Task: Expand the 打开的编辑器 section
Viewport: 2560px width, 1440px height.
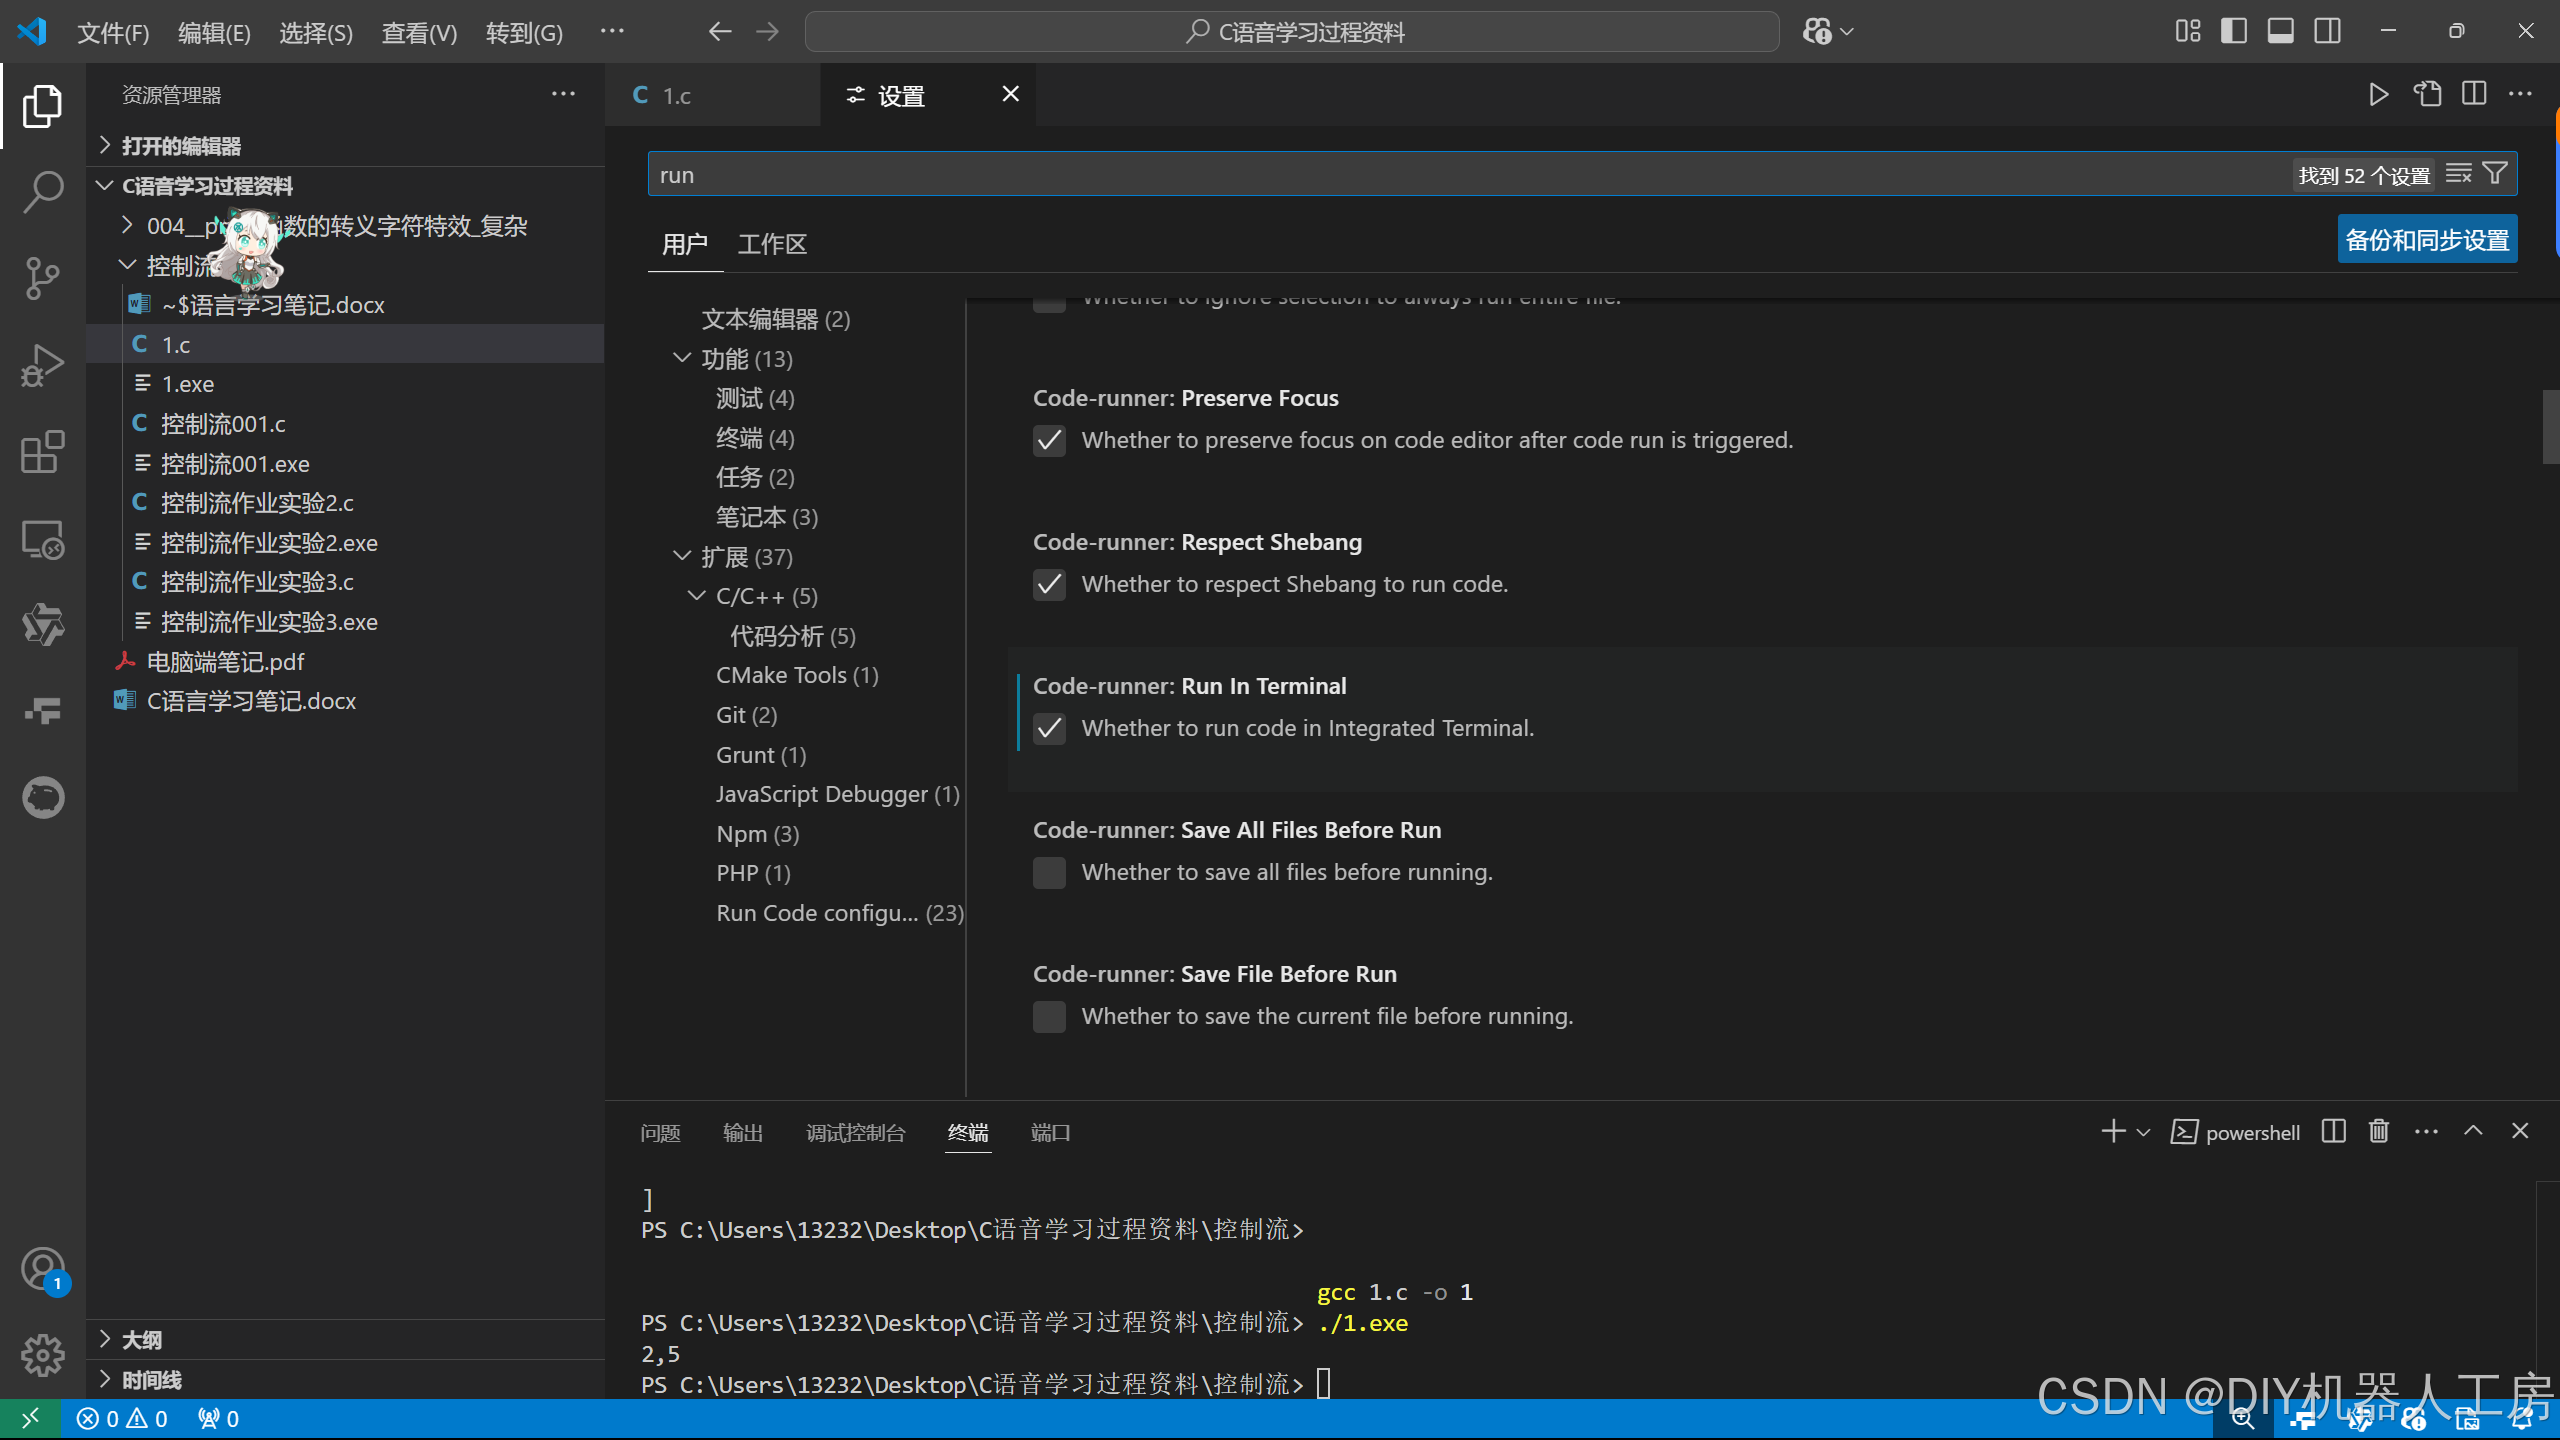Action: (x=180, y=146)
